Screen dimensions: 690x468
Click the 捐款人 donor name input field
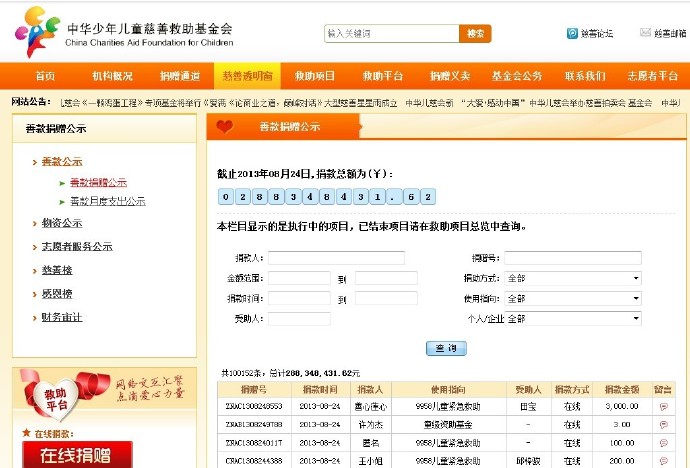[x=336, y=258]
